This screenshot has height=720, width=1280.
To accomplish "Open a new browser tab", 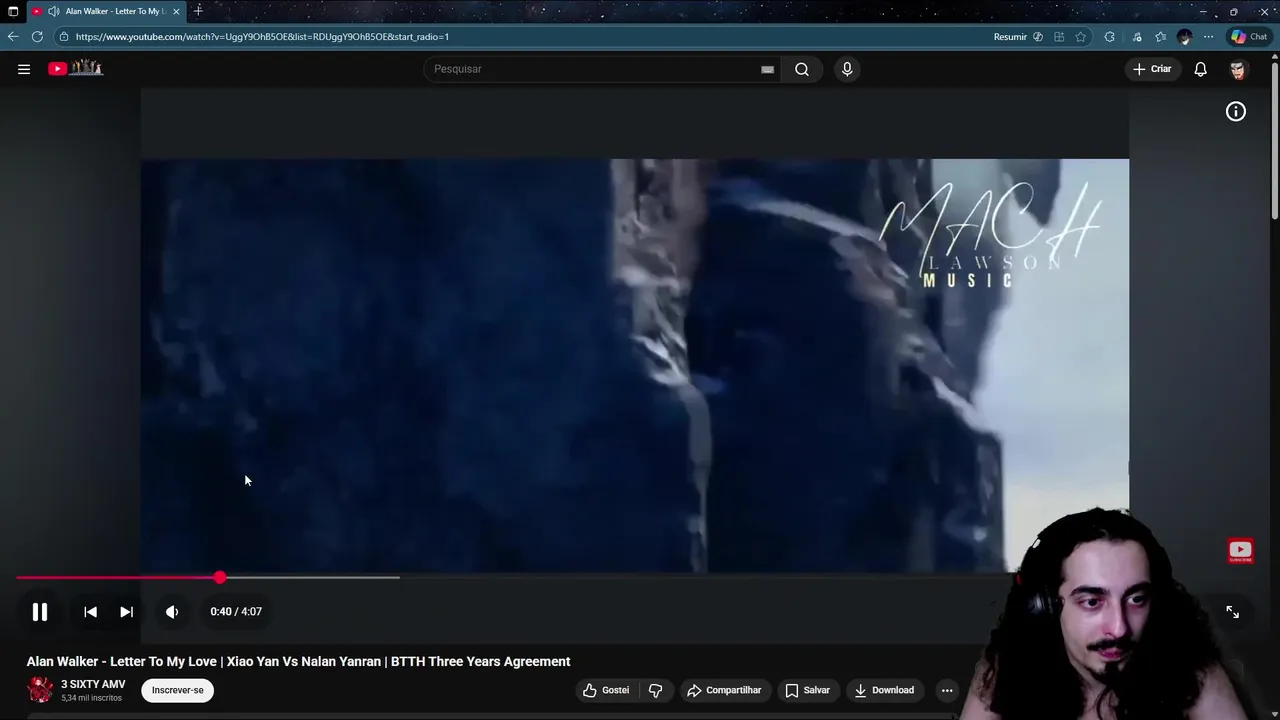I will pos(198,11).
